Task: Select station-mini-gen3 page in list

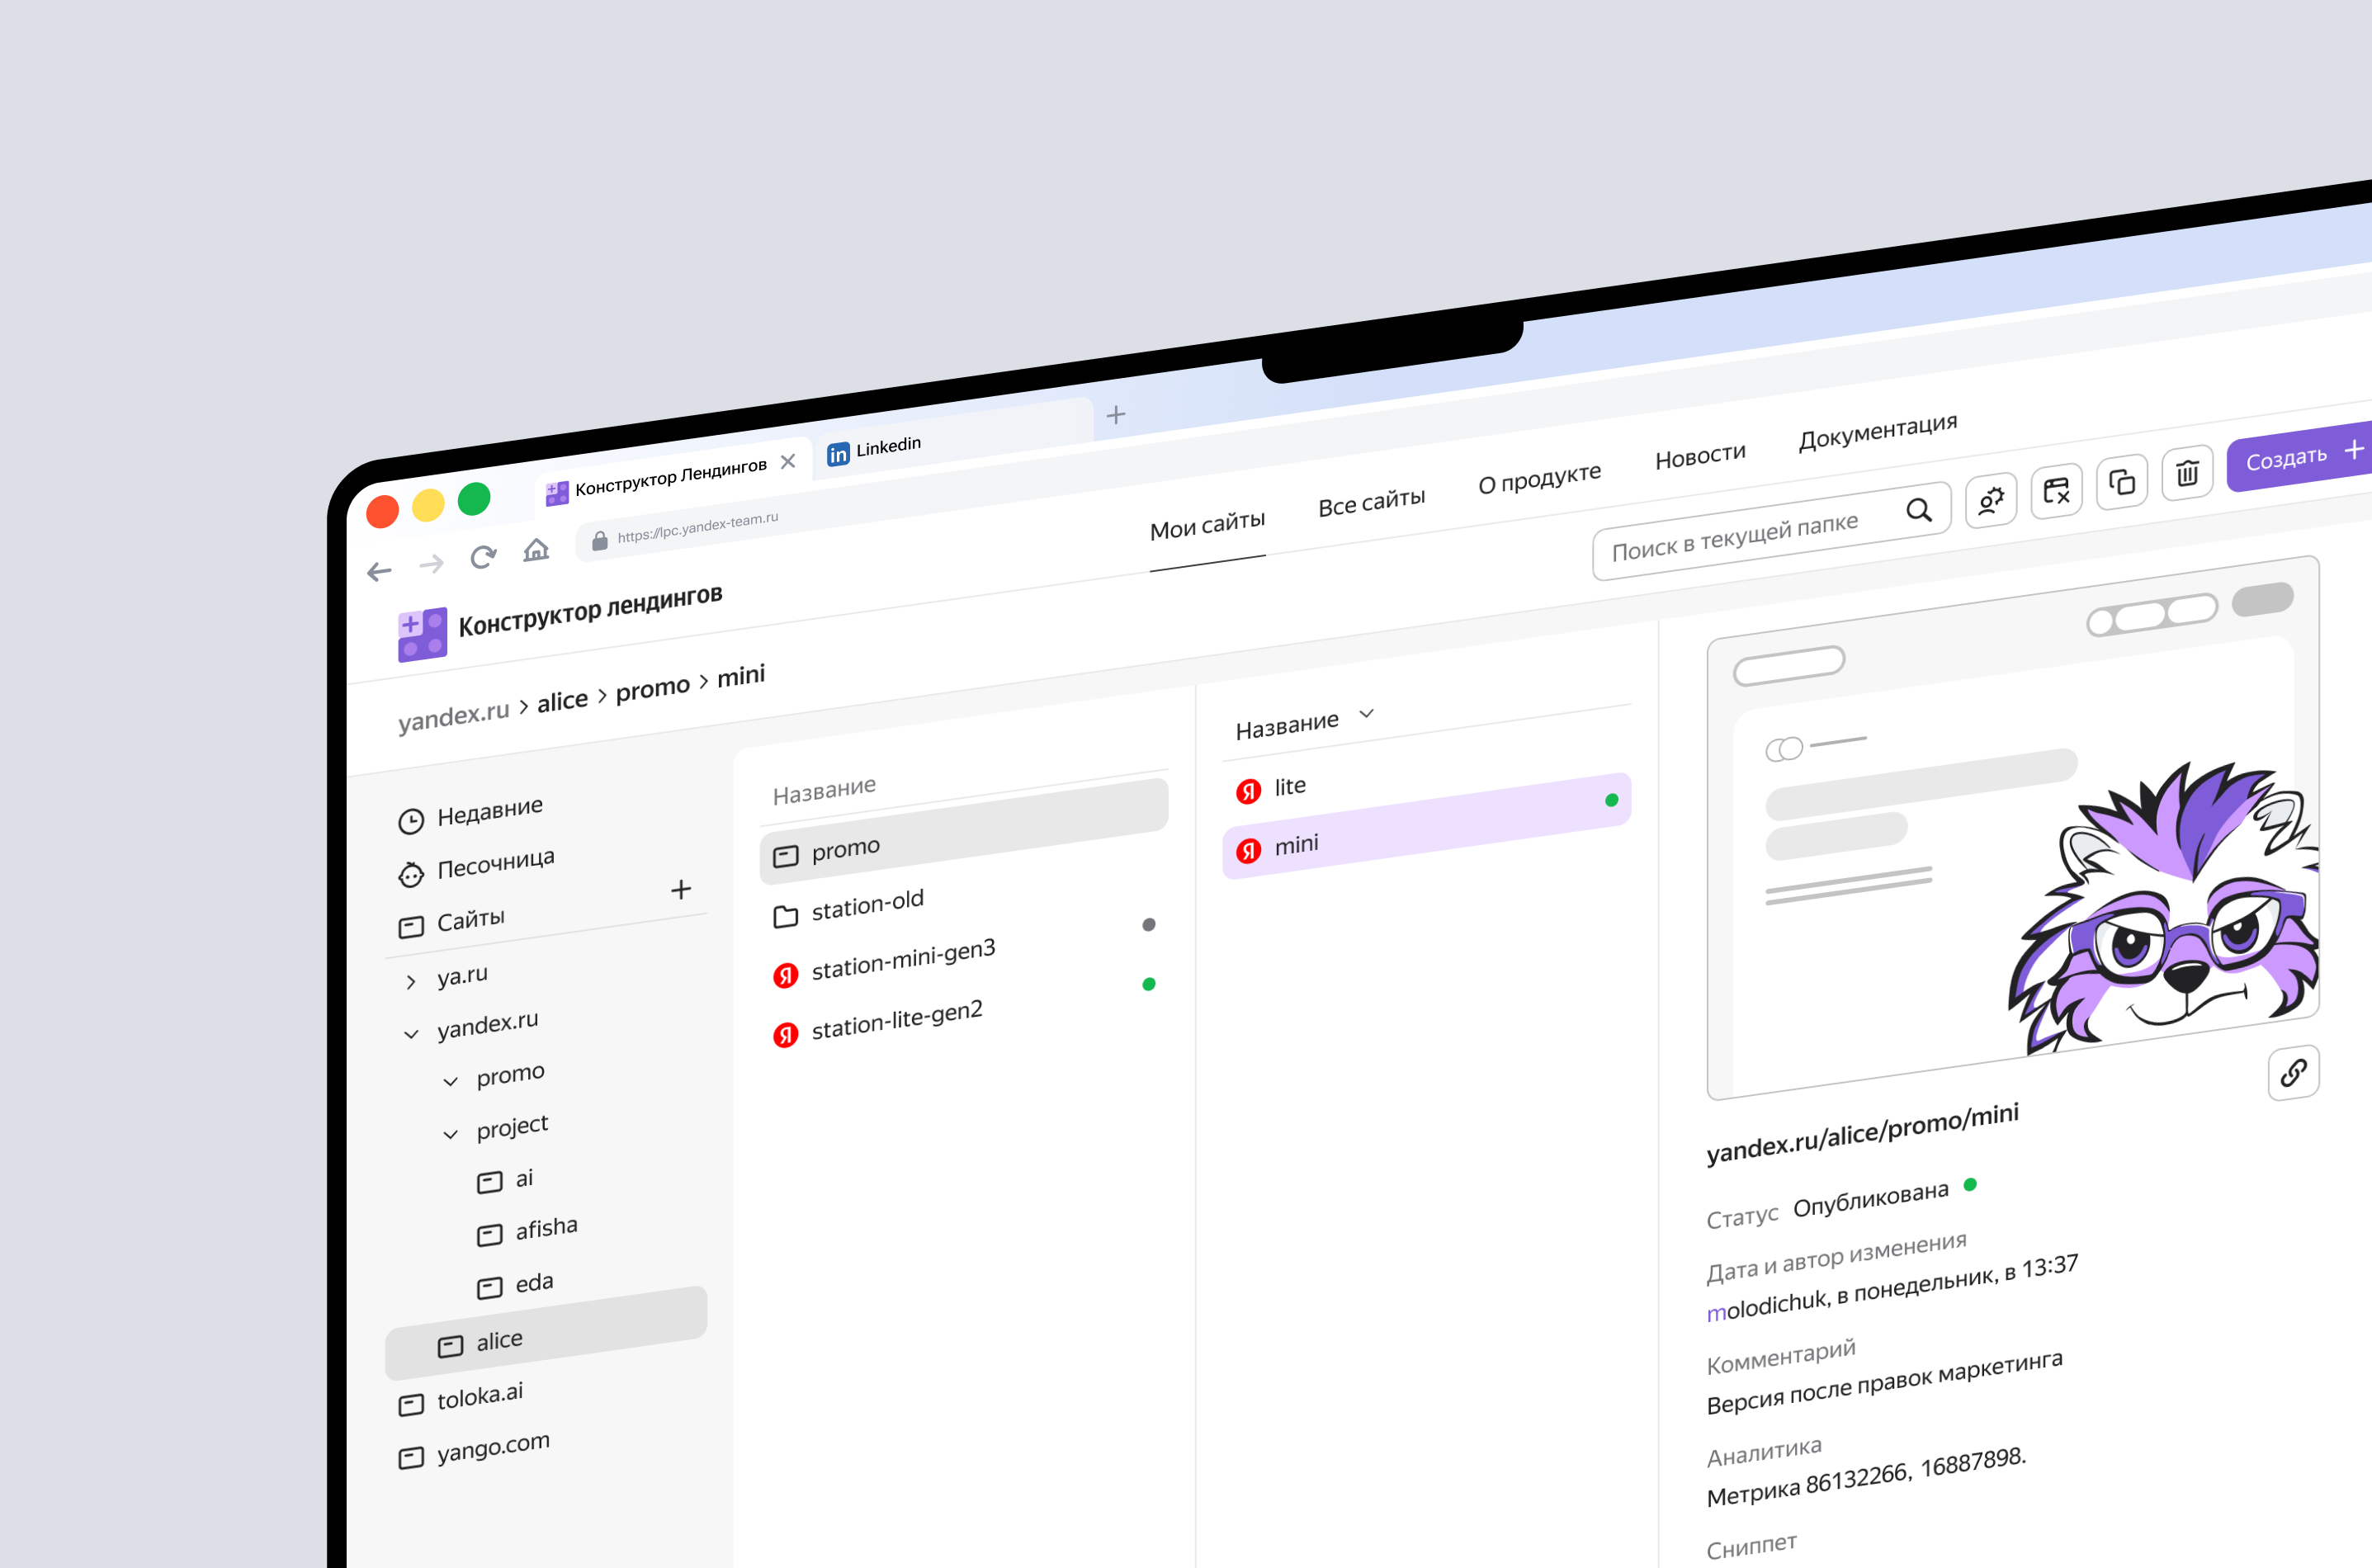Action: click(x=902, y=960)
